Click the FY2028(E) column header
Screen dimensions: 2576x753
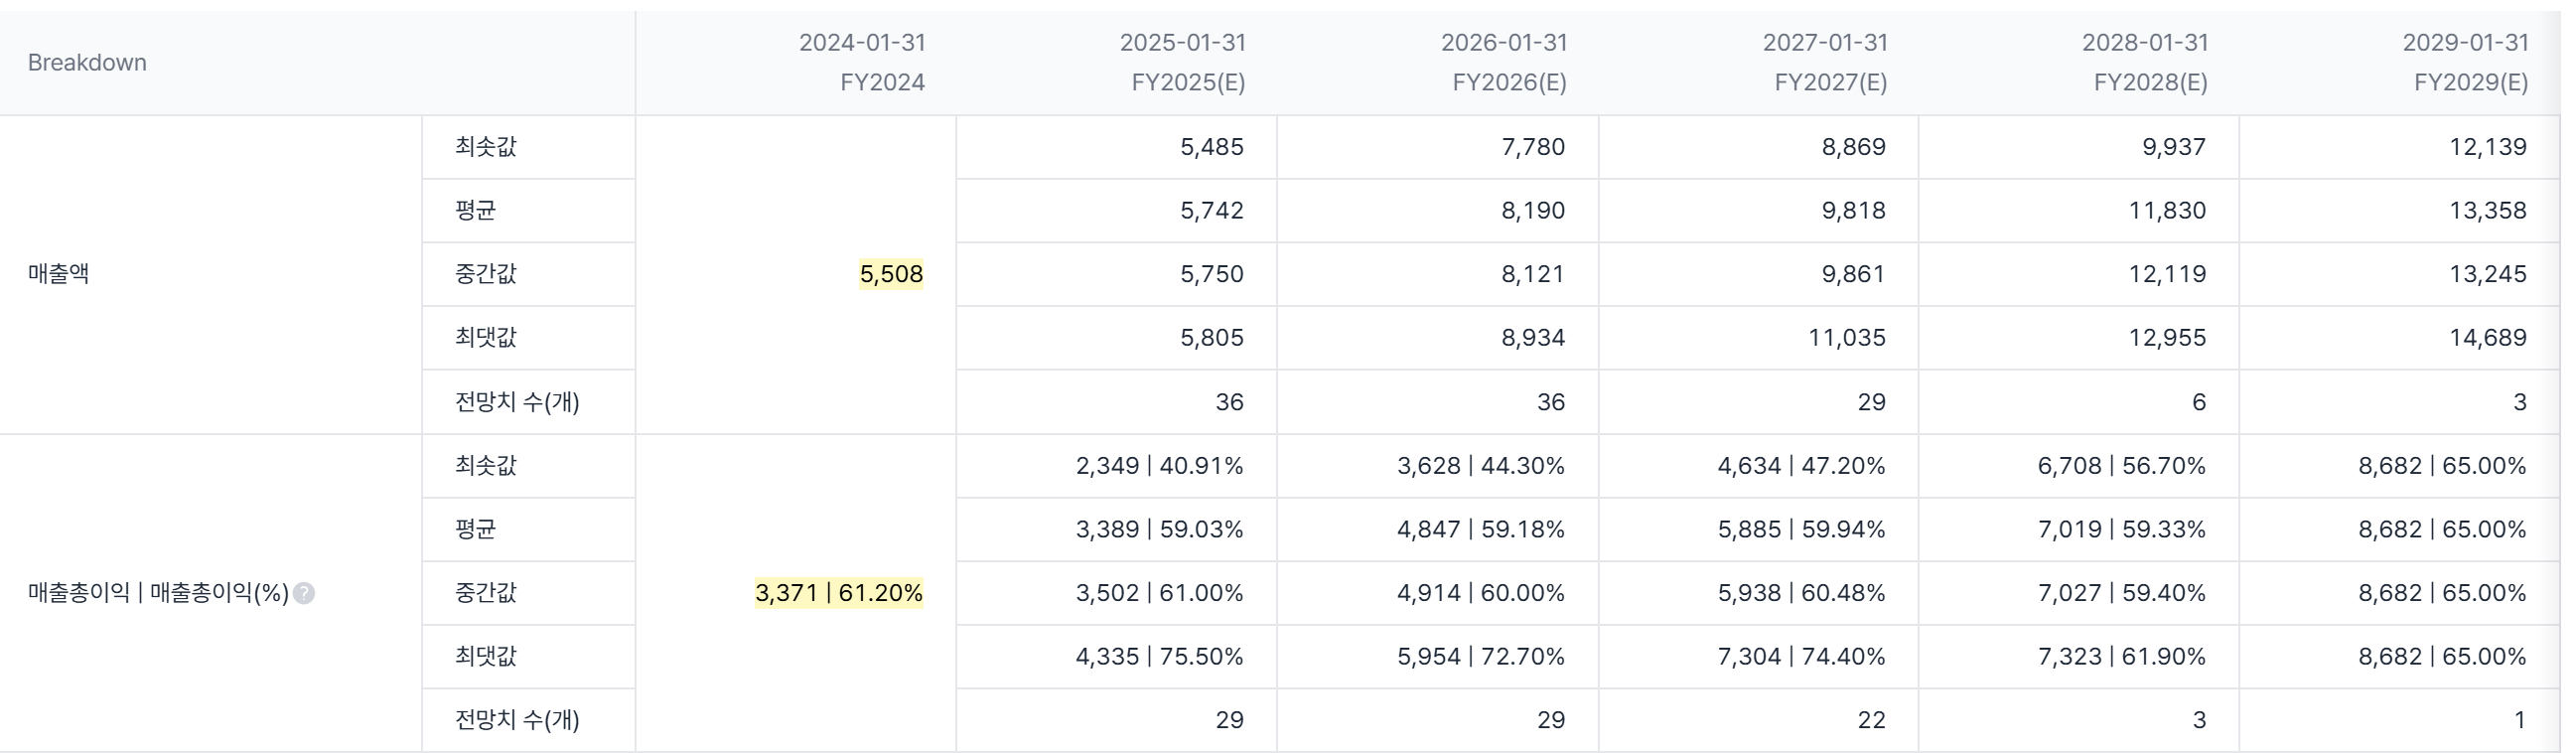coord(2145,63)
